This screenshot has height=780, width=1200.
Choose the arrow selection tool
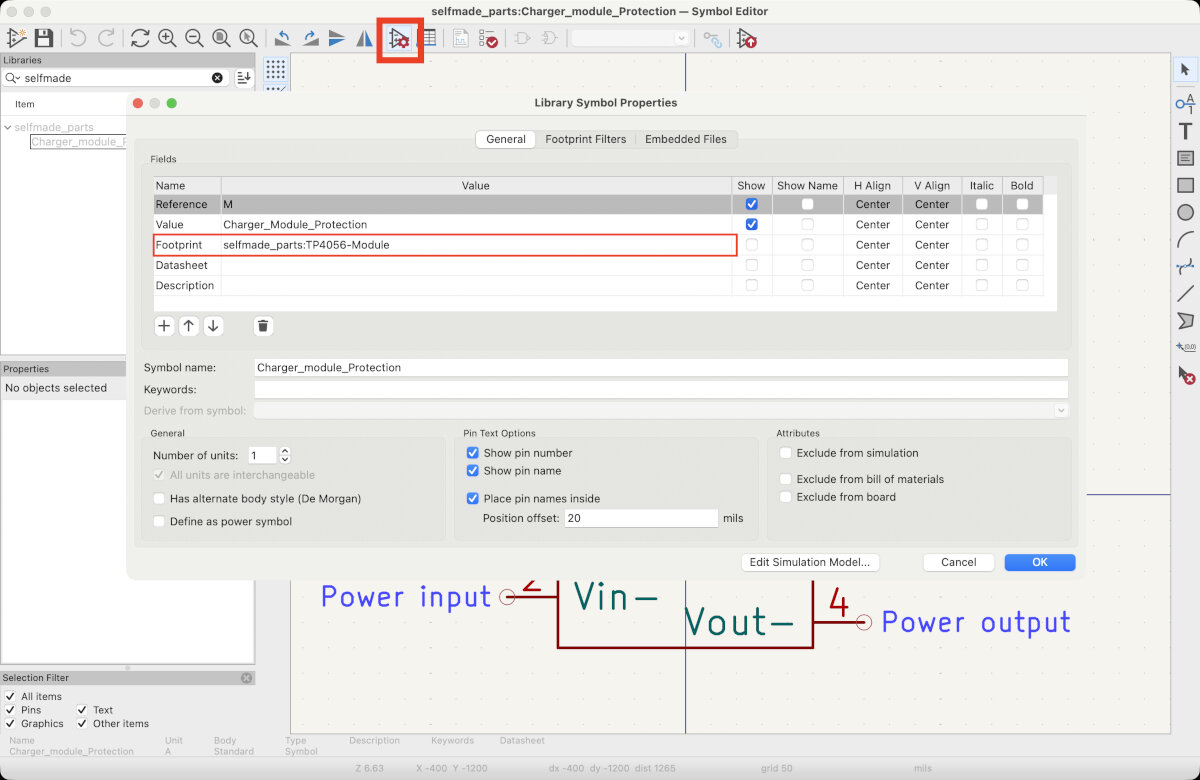point(1185,69)
